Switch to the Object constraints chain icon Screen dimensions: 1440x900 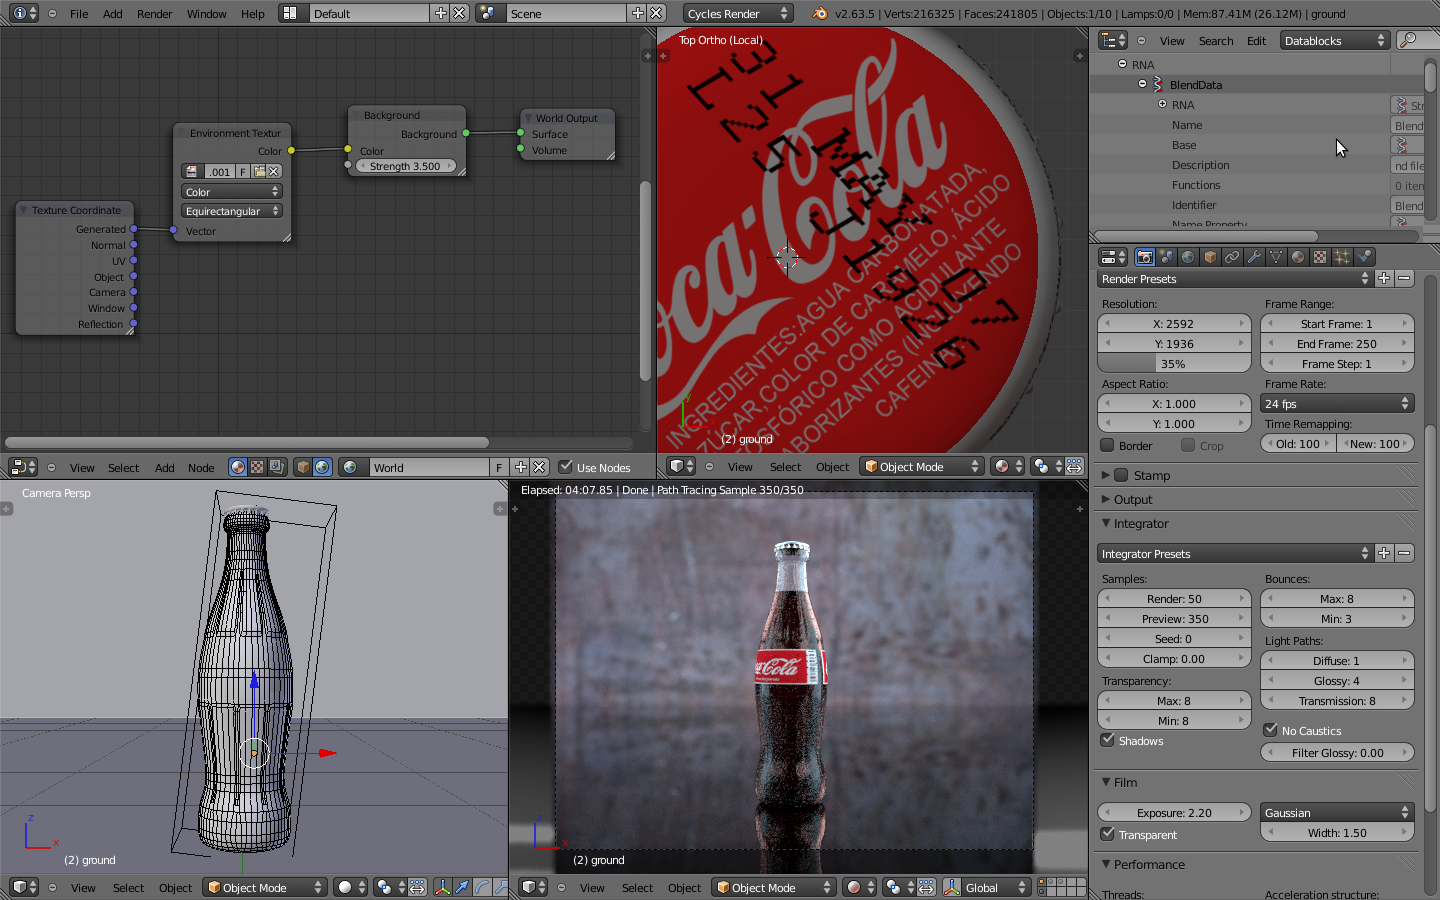(1232, 257)
